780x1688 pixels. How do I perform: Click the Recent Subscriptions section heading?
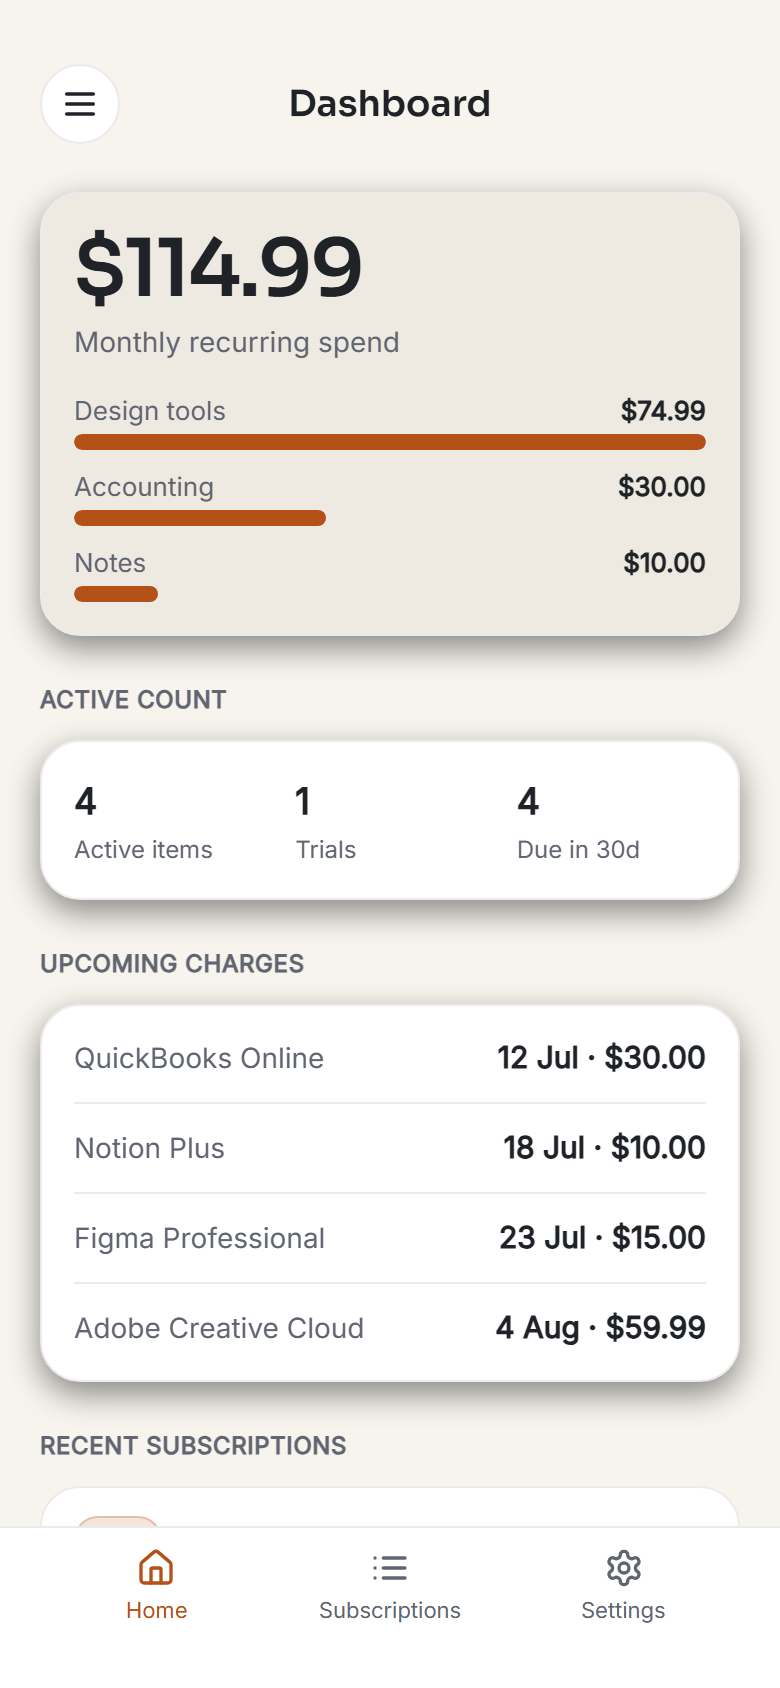tap(193, 1446)
